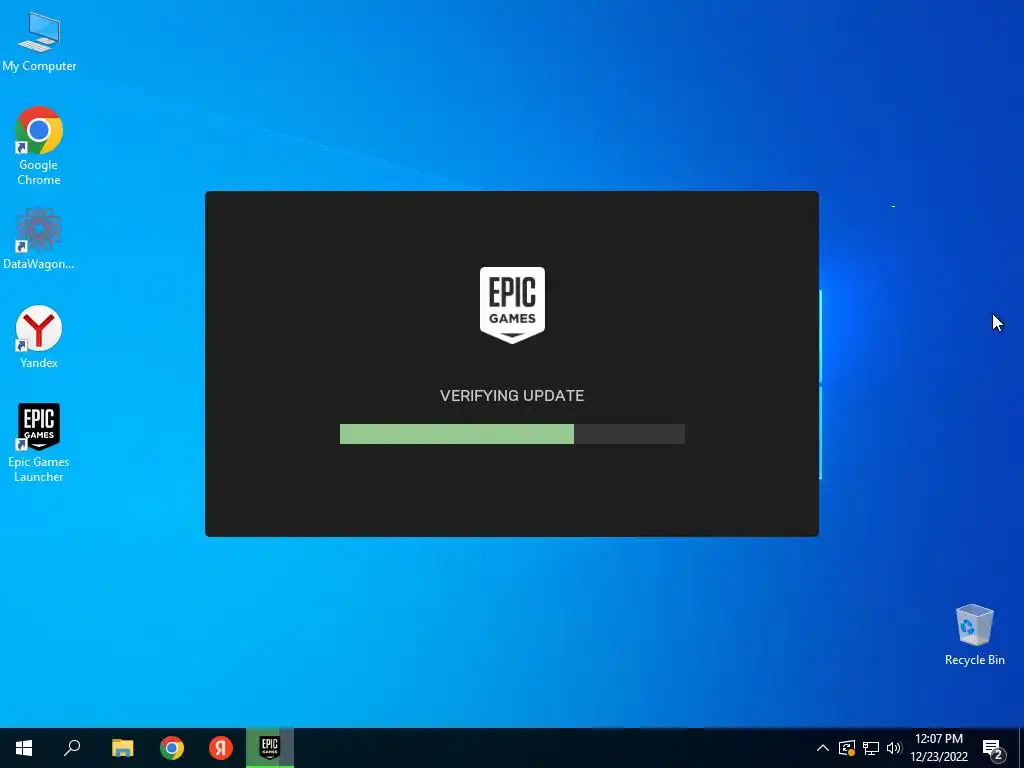The height and width of the screenshot is (768, 1024).
Task: Open the notification Action Center
Action: point(993,748)
